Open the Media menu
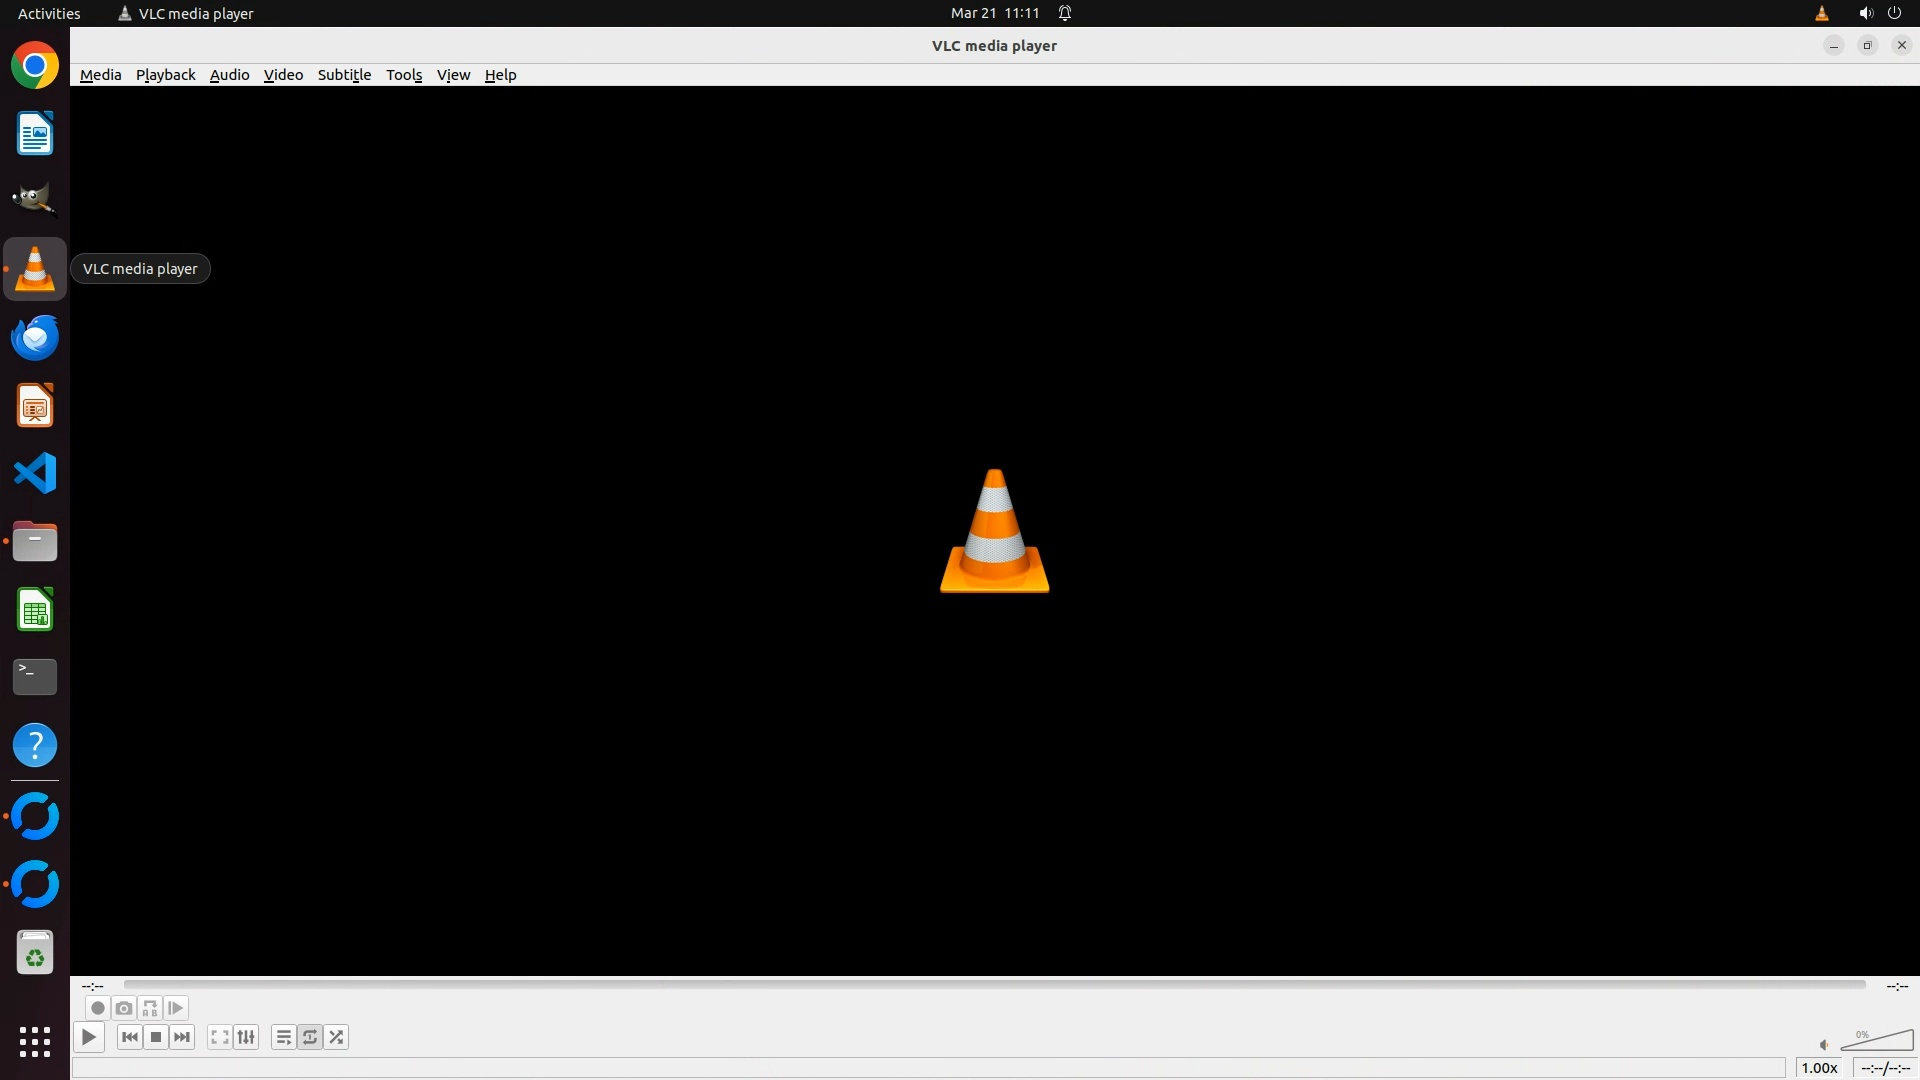This screenshot has width=1920, height=1080. 100,75
